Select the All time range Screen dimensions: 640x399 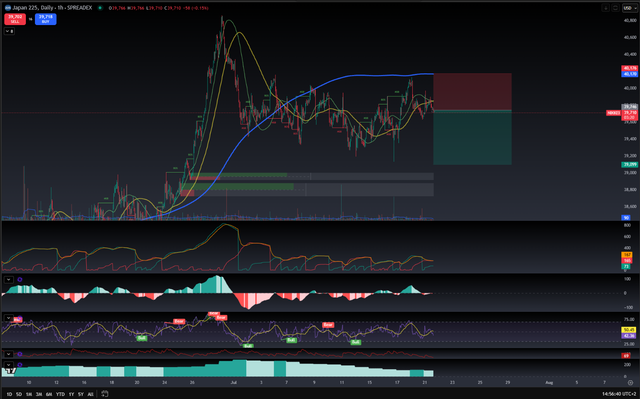[90, 394]
